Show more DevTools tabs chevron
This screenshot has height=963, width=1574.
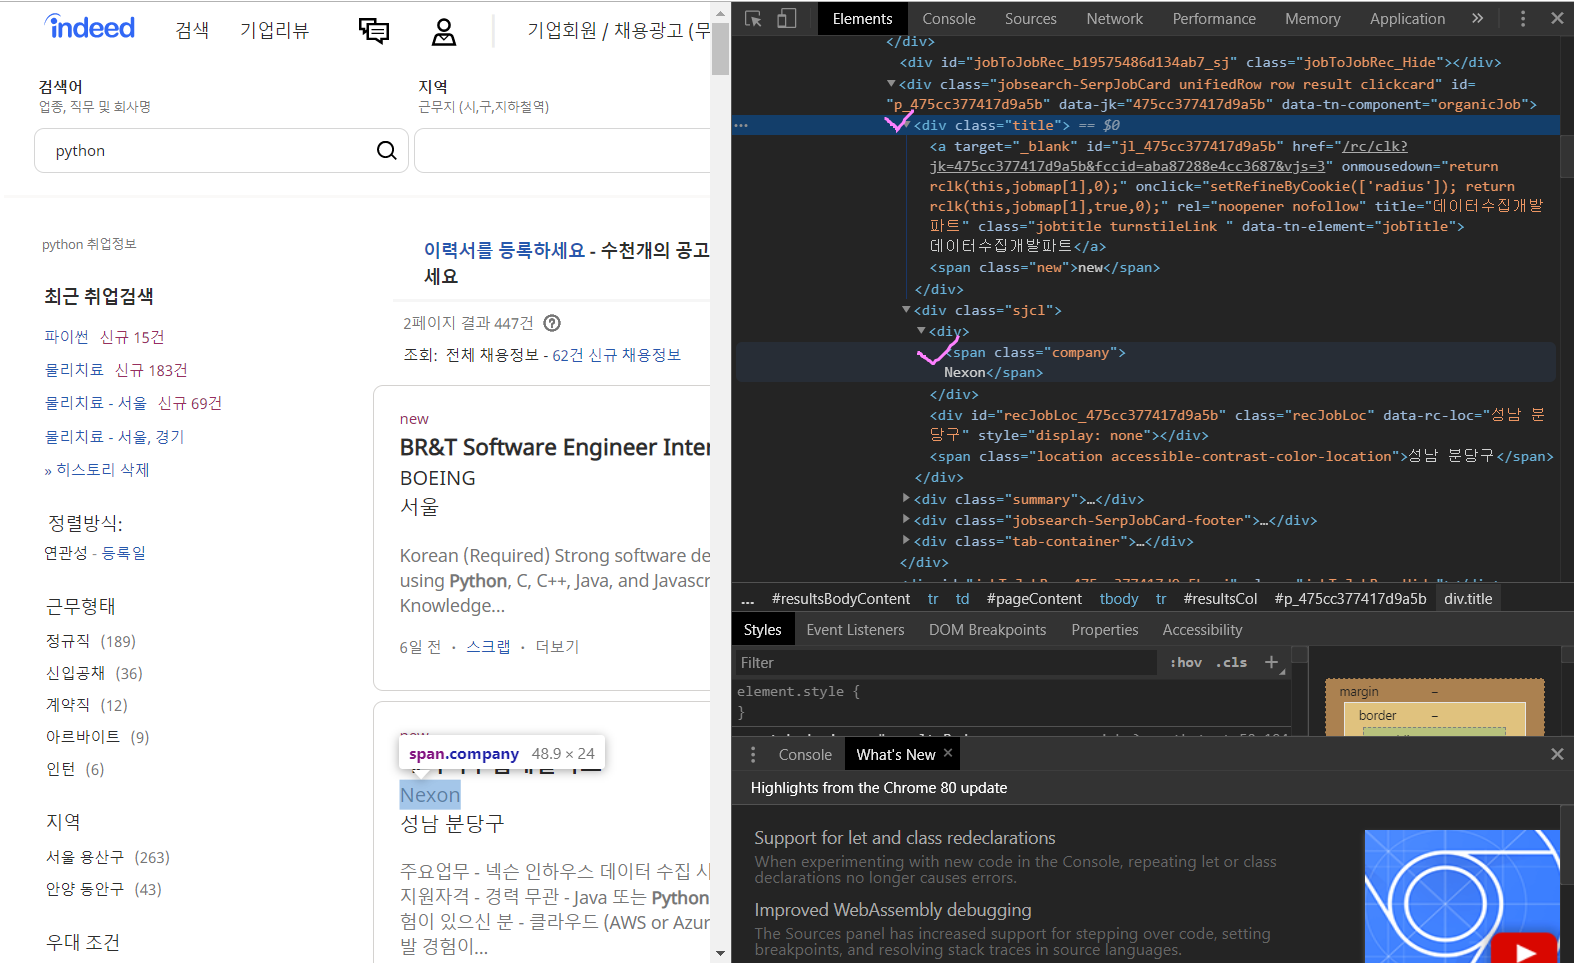(1478, 18)
